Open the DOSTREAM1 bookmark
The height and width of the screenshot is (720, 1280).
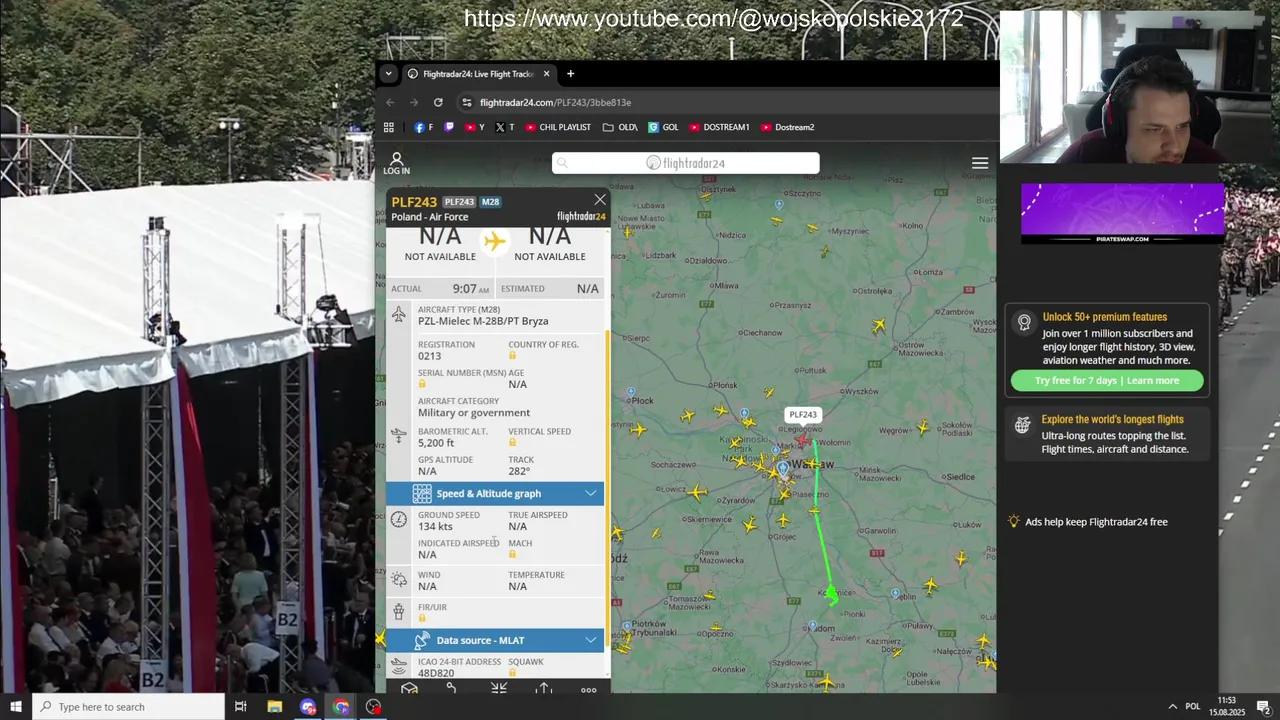point(719,127)
